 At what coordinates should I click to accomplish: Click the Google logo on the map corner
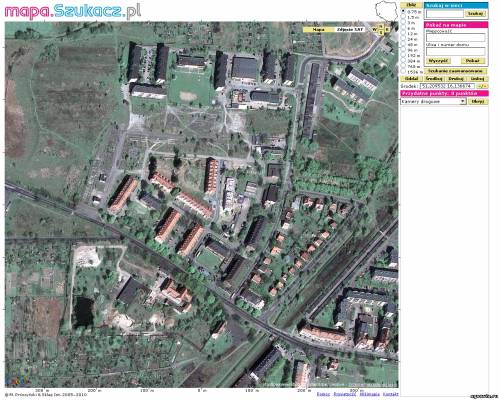(18, 381)
